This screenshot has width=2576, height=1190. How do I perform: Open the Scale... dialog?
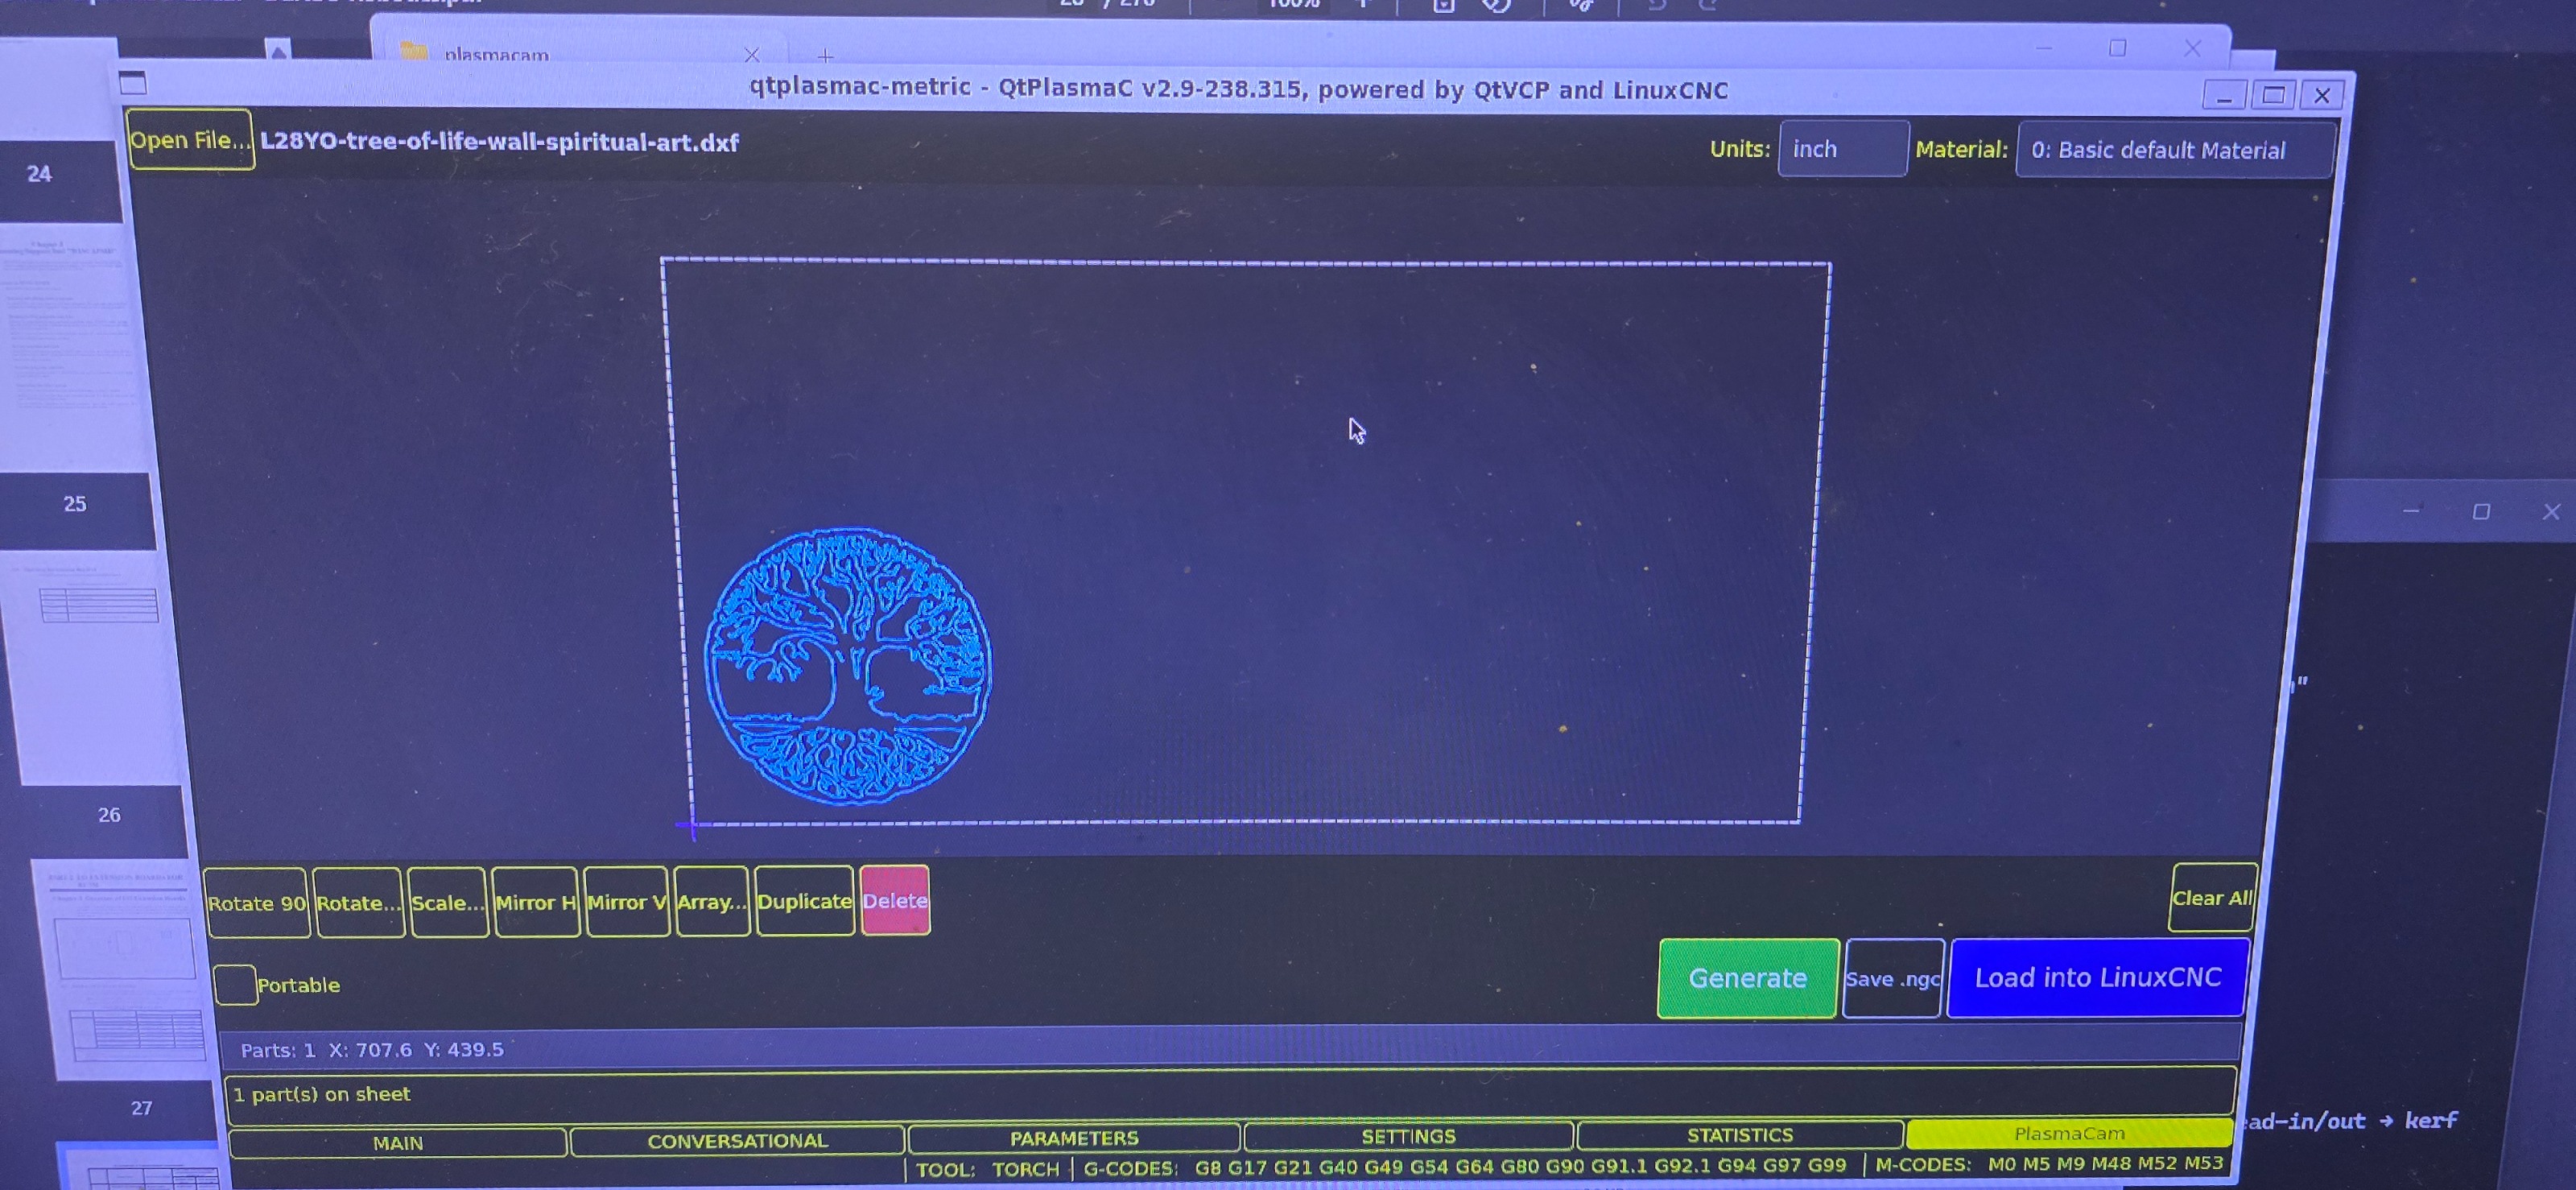pyautogui.click(x=447, y=902)
